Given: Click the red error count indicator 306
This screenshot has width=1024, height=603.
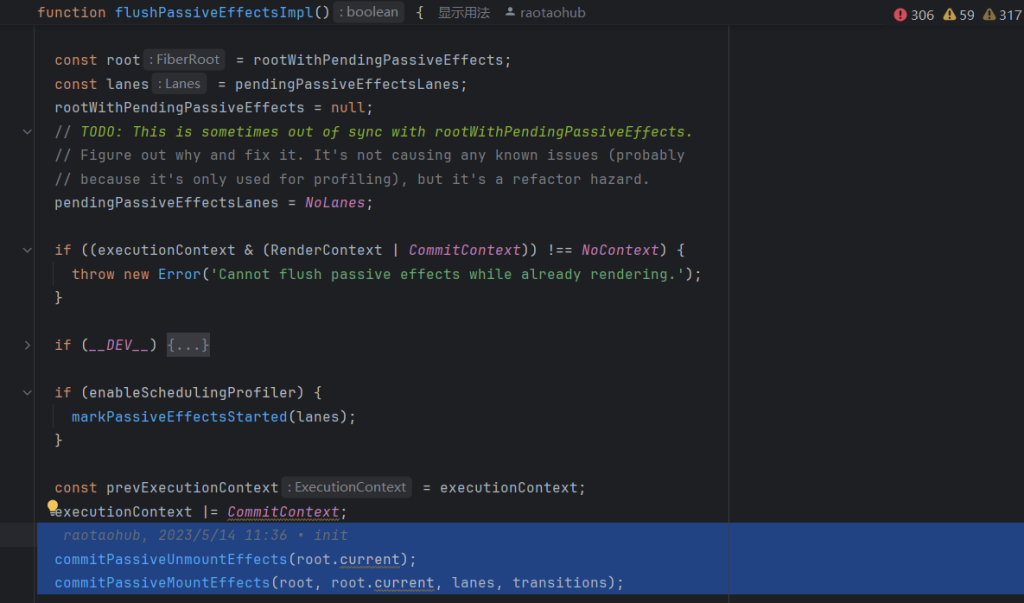Looking at the screenshot, I should [x=913, y=15].
